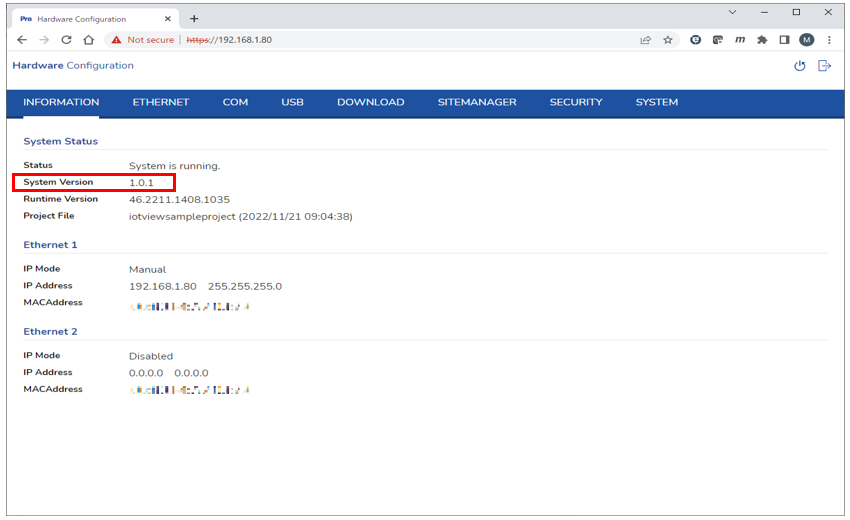This screenshot has height=520, width=850.
Task: Click the Not secure label text
Action: 151,40
